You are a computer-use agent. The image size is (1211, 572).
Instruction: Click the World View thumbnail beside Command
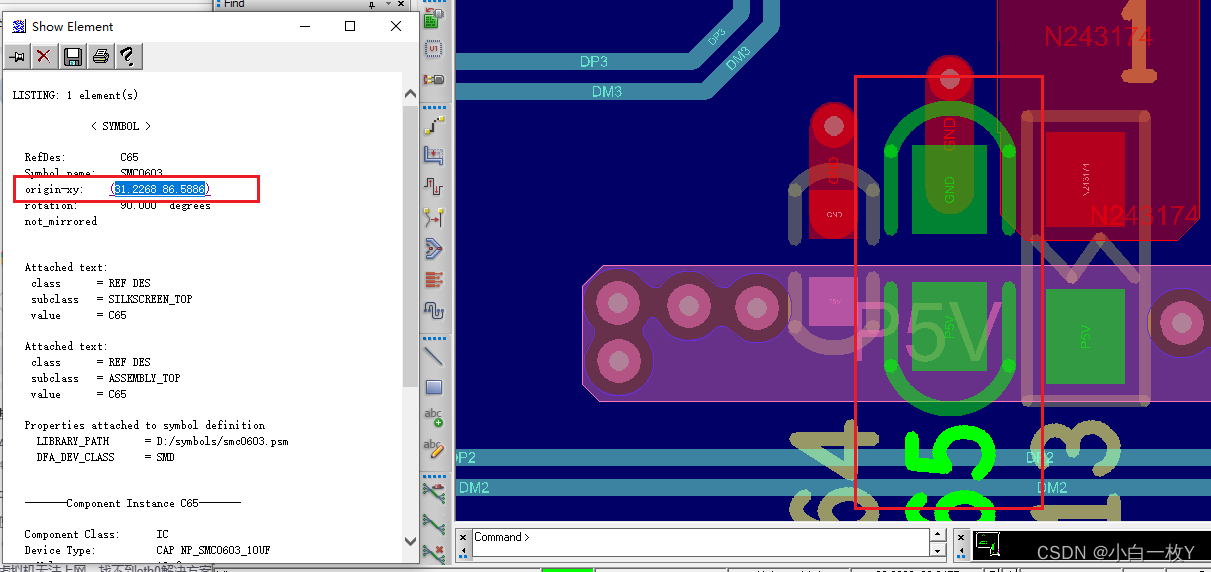click(988, 544)
